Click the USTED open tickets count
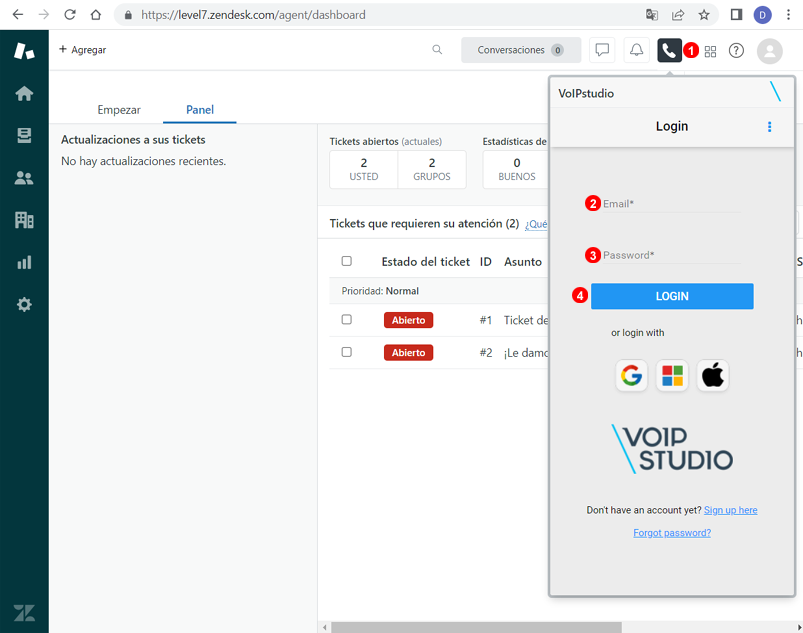 click(364, 170)
